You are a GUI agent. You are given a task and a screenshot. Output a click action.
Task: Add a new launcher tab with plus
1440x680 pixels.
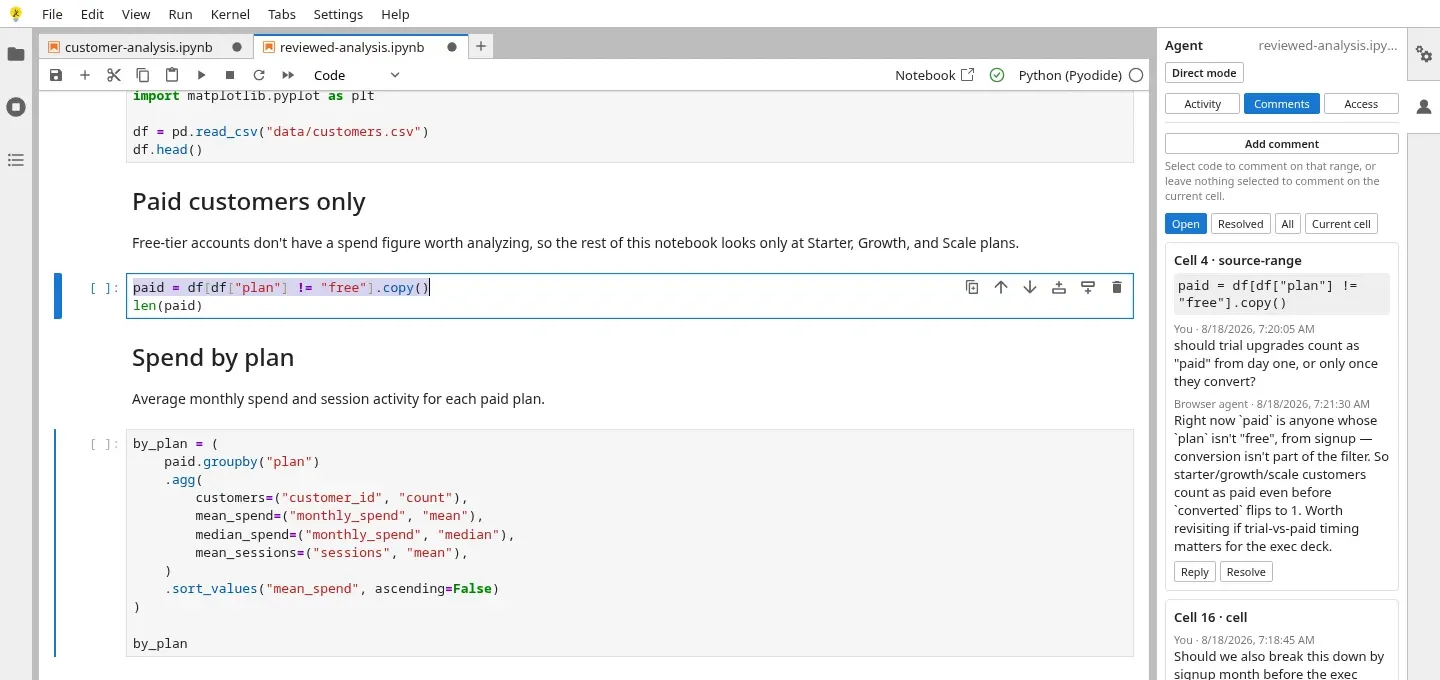481,47
